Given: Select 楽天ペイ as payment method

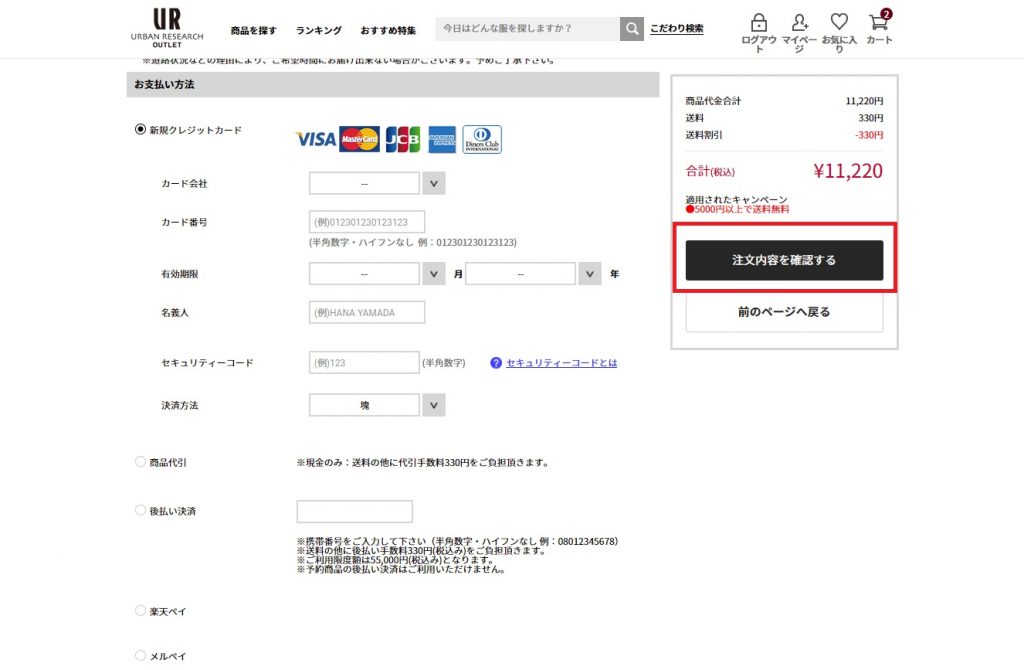Looking at the screenshot, I should [x=140, y=610].
